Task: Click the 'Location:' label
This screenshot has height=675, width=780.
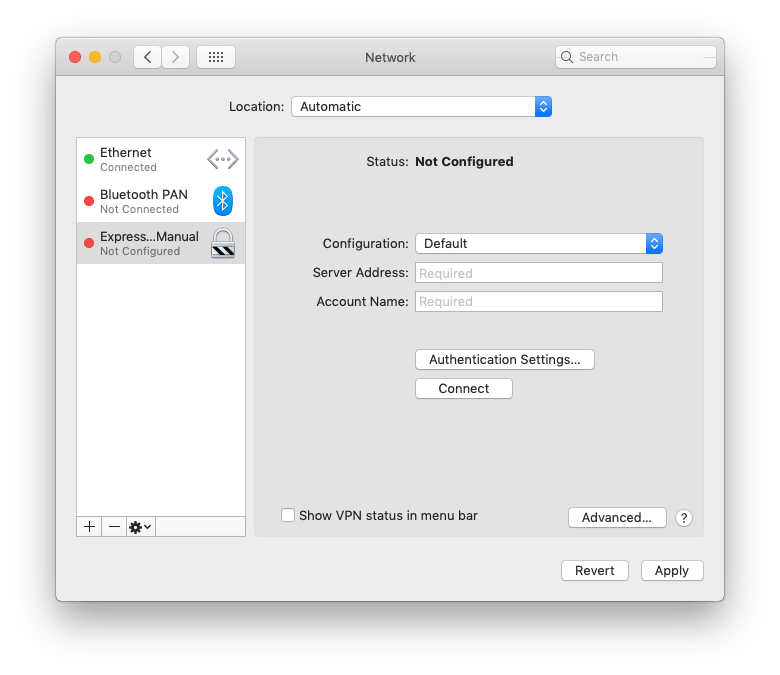Action: [256, 106]
